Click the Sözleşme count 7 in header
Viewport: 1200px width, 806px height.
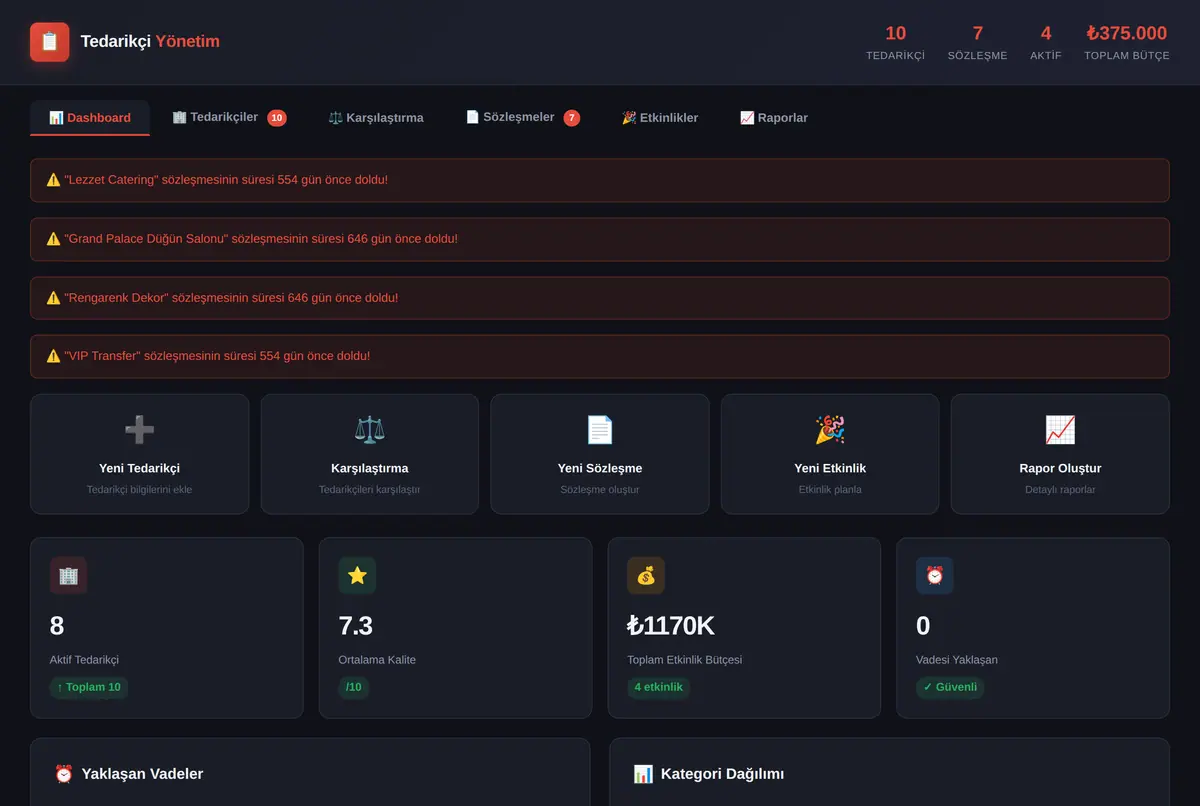point(978,33)
